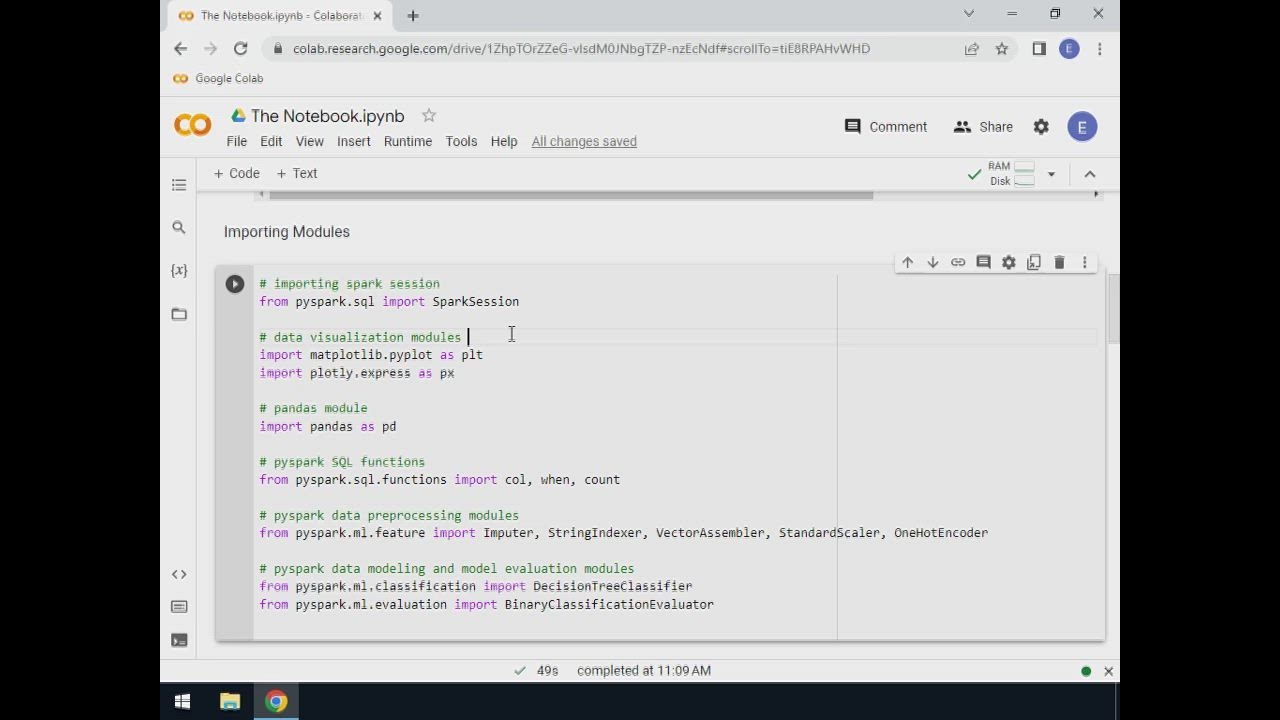Mirror cell in tab
The image size is (1280, 720).
(x=1034, y=262)
